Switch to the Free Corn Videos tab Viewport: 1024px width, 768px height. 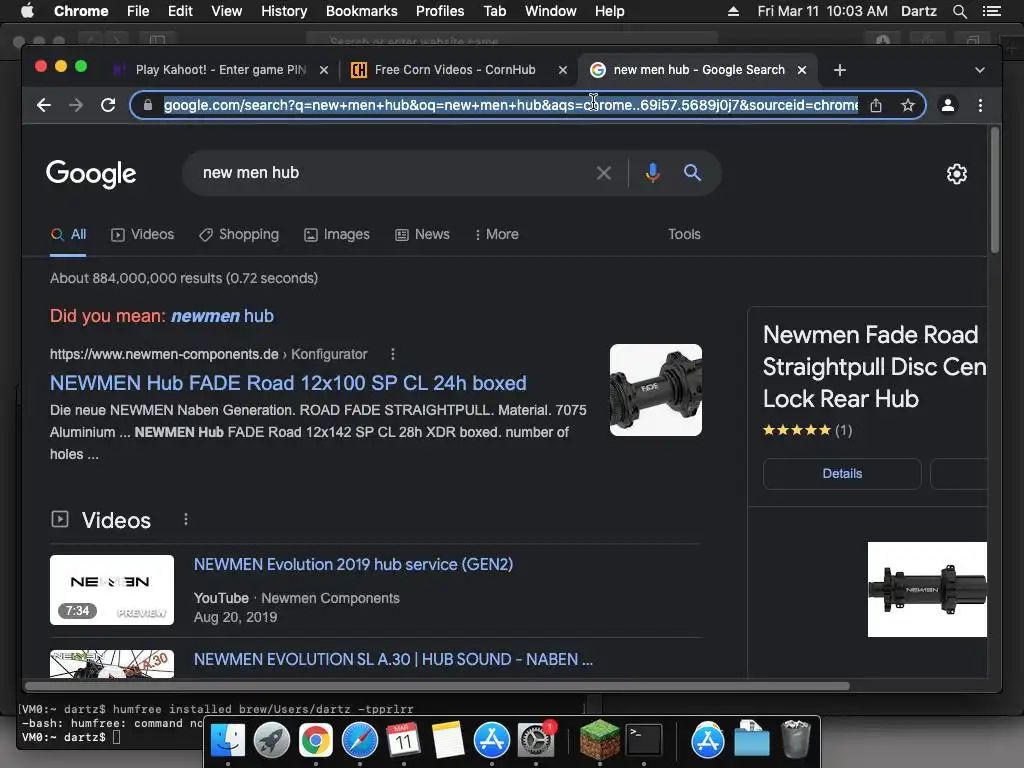(455, 70)
